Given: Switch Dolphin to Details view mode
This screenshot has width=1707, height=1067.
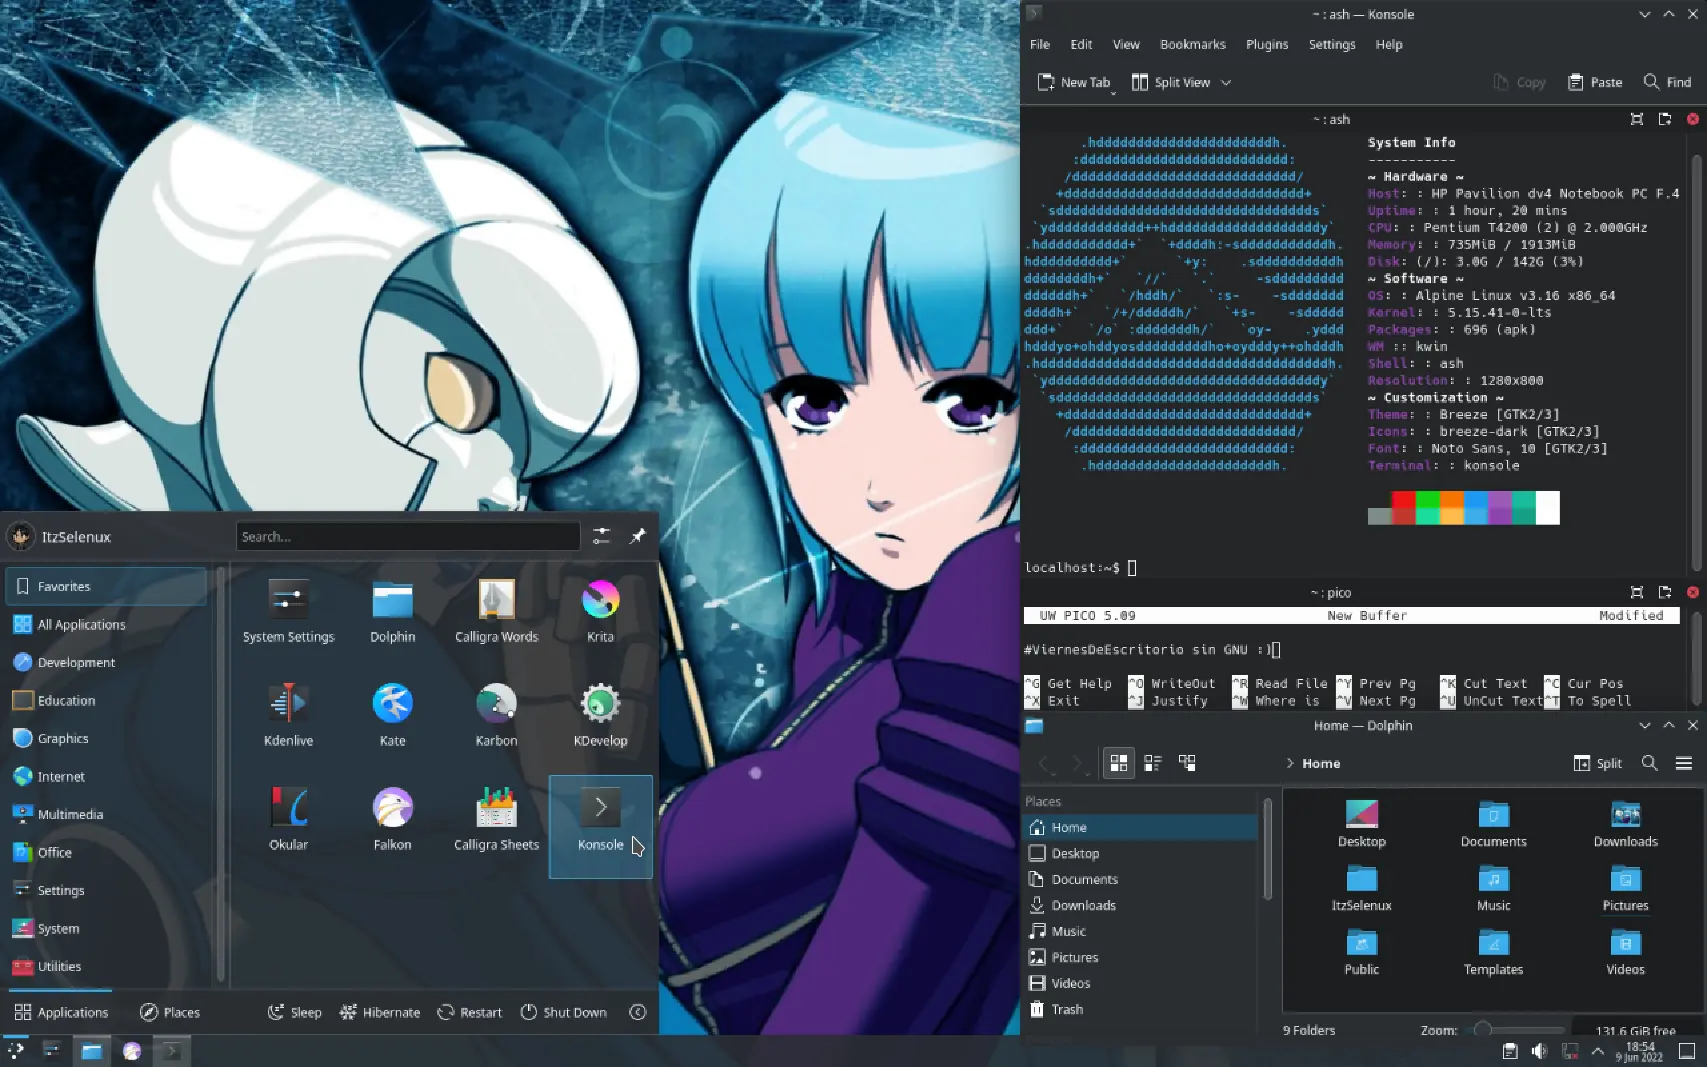Looking at the screenshot, I should coord(1187,763).
